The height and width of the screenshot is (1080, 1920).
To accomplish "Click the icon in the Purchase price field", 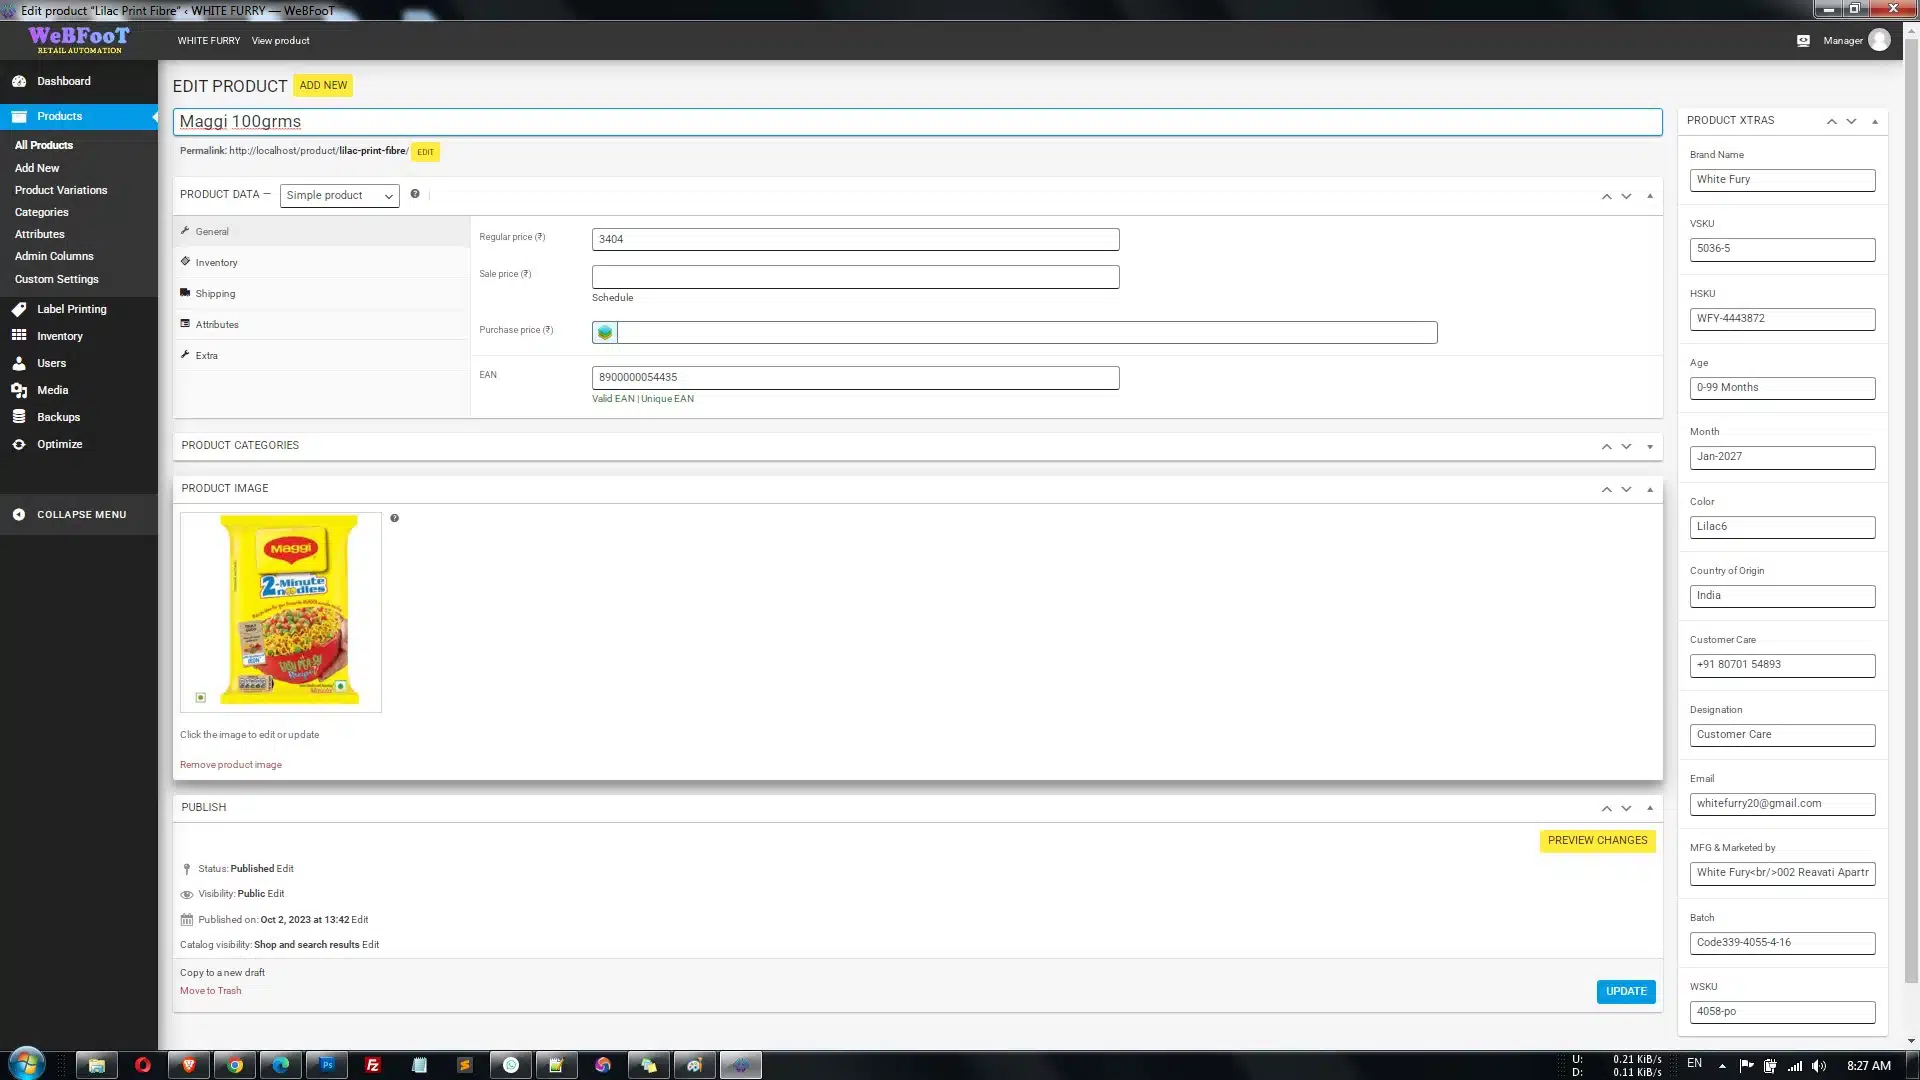I will (605, 332).
